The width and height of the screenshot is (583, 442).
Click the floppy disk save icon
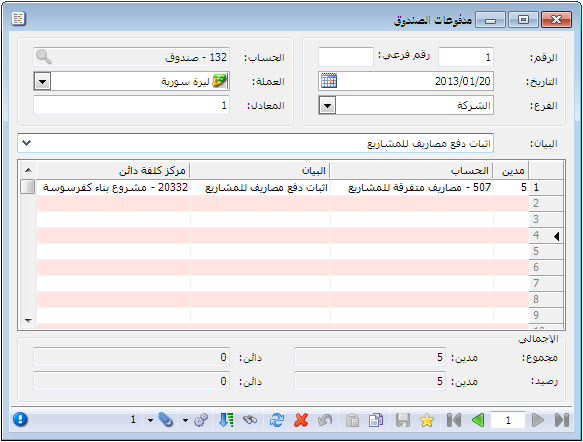click(403, 420)
